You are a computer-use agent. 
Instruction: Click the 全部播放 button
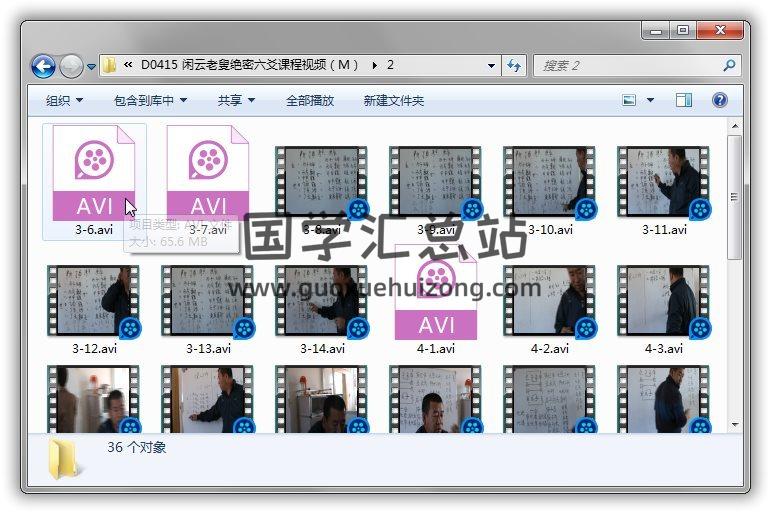click(x=310, y=100)
